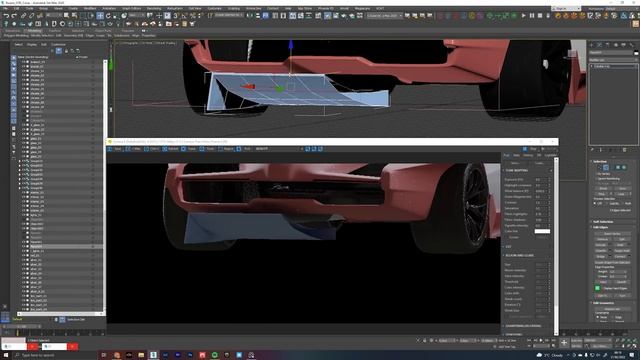Image resolution: width=640 pixels, height=360 pixels.
Task: Open the Display tab in command panel
Action: pyautogui.click(x=623, y=45)
